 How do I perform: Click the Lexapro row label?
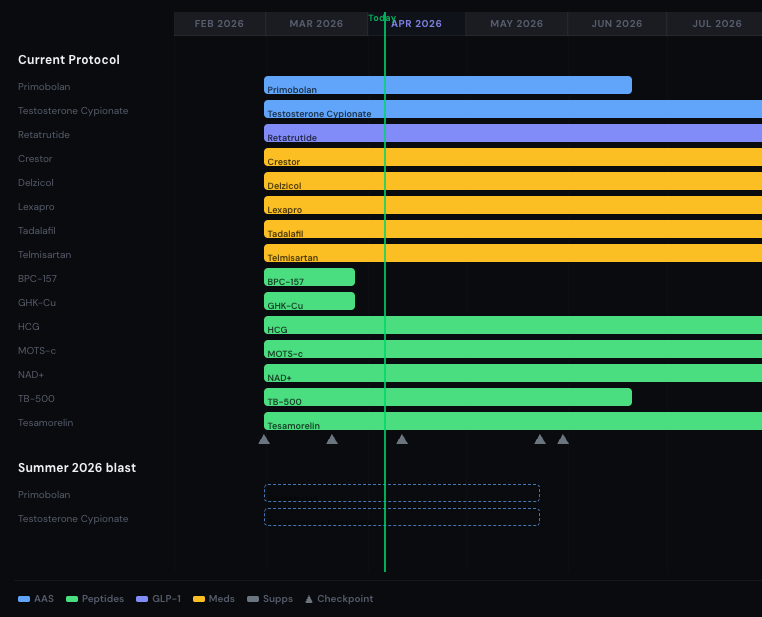36,207
